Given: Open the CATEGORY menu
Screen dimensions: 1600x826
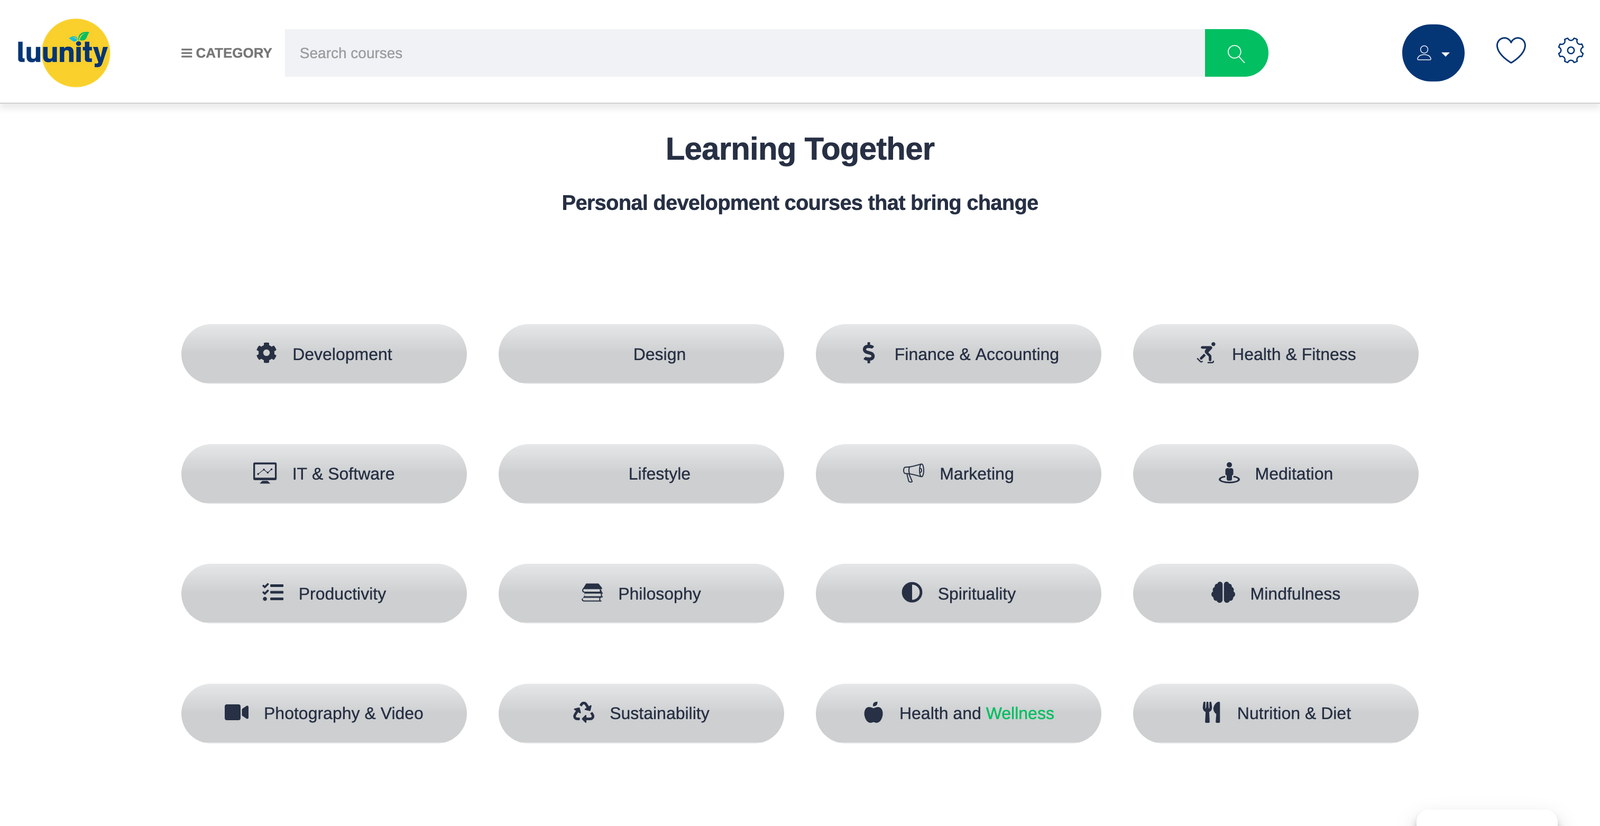Looking at the screenshot, I should tap(226, 53).
